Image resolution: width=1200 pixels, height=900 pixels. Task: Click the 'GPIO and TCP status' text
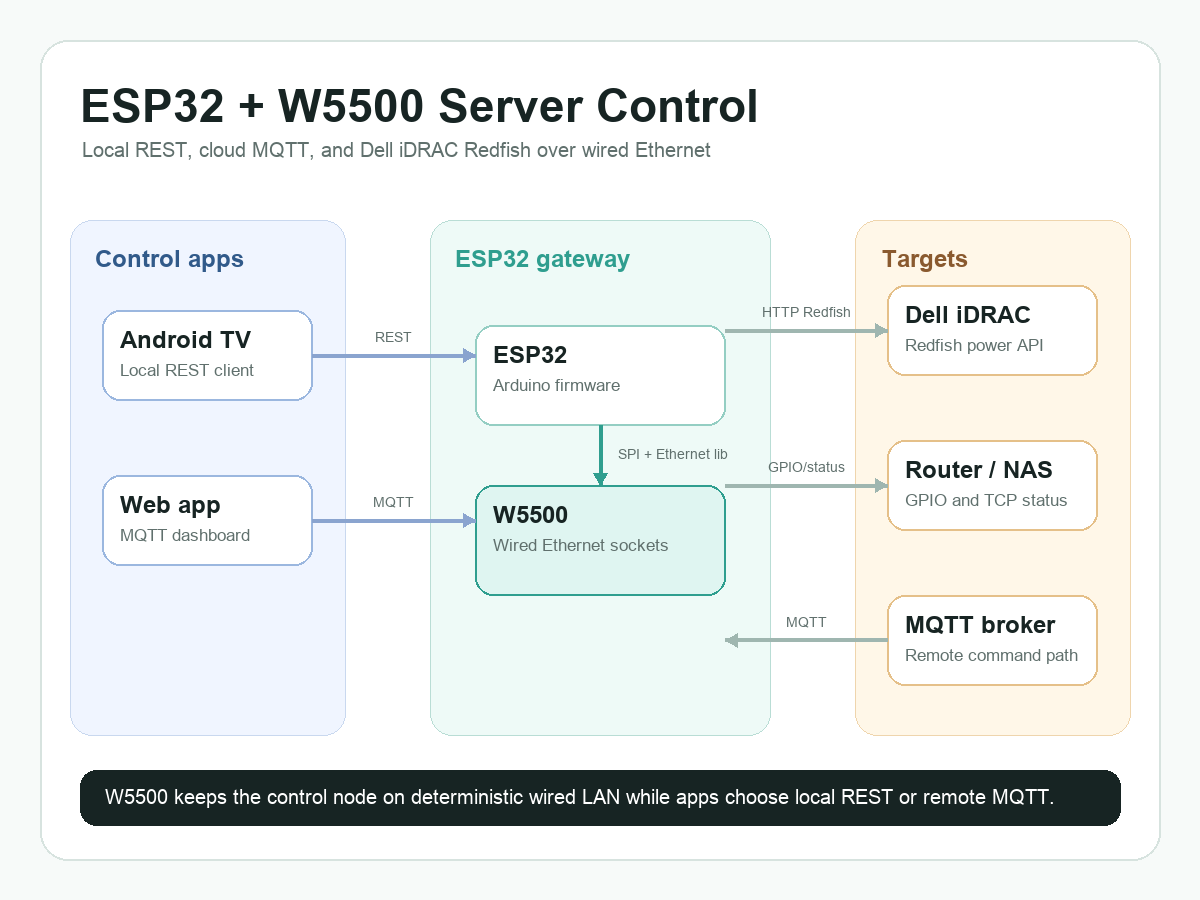point(986,500)
